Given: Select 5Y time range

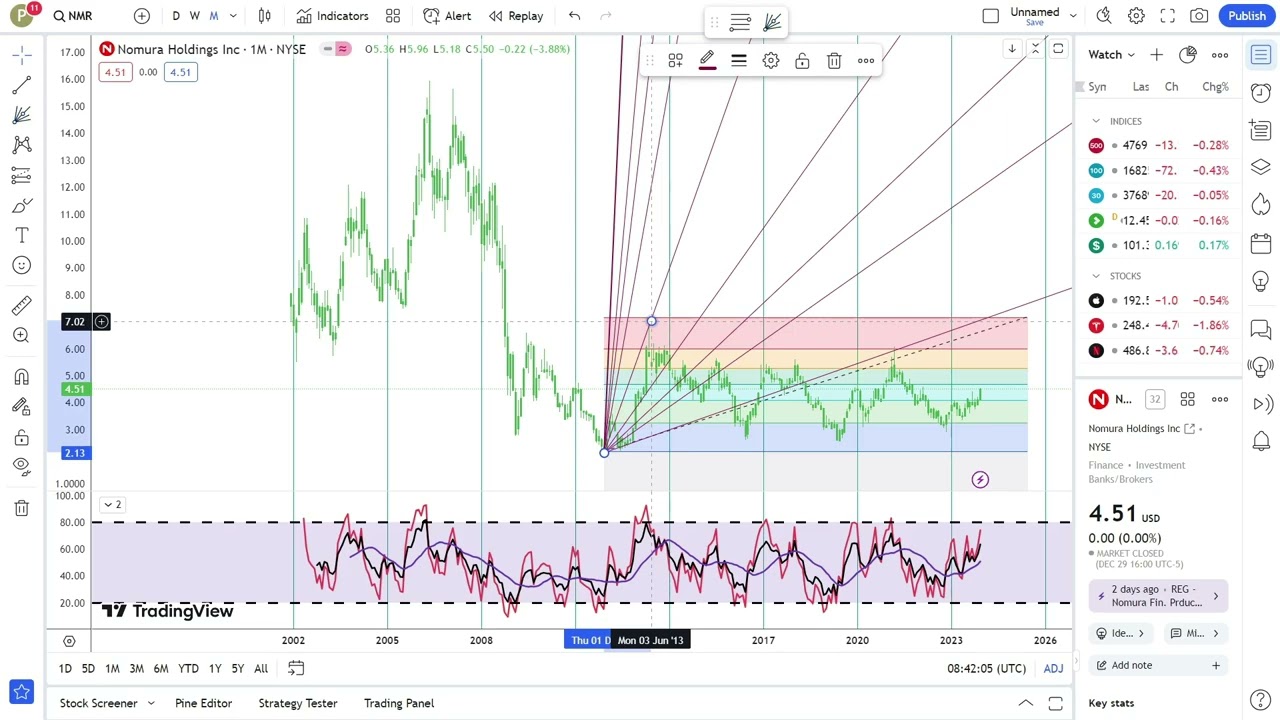Looking at the screenshot, I should (237, 669).
